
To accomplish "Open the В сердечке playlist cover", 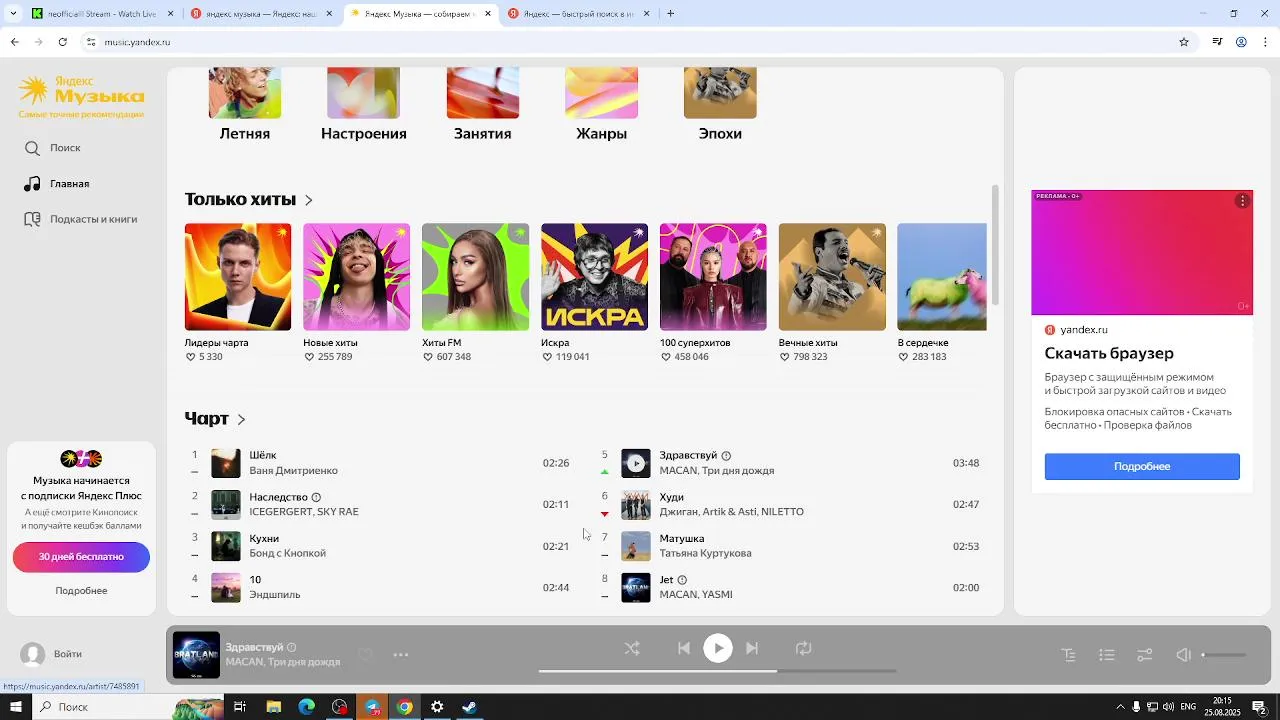I will coord(942,277).
